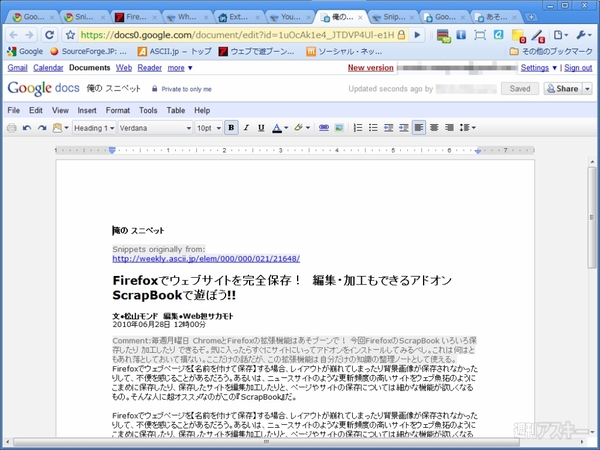This screenshot has height=450, width=600.
Task: Open ASCII.jp bookmark
Action: pyautogui.click(x=174, y=51)
